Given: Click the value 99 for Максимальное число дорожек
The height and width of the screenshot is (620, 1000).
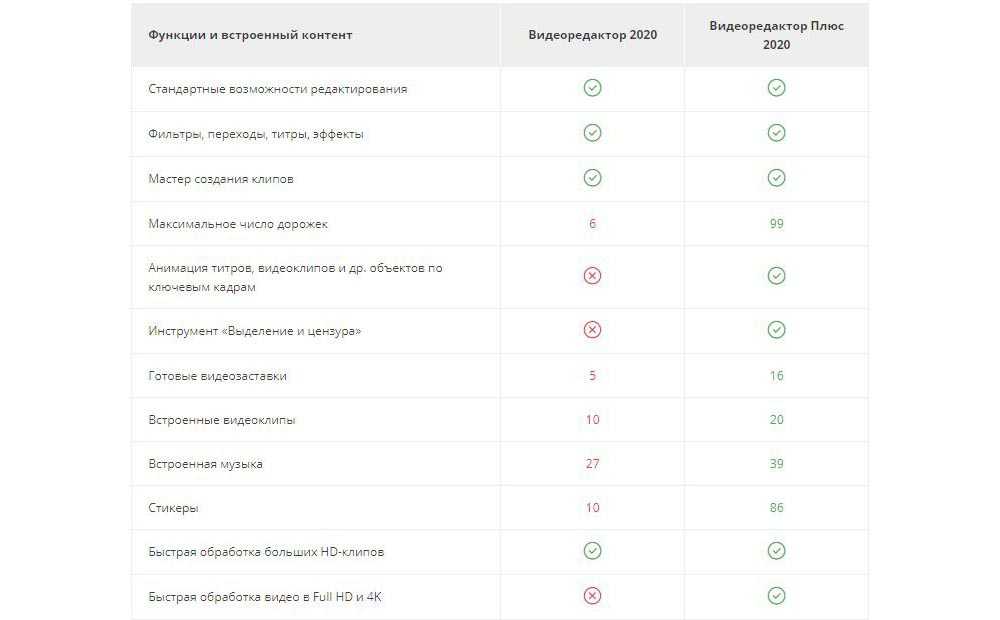Looking at the screenshot, I should pos(776,224).
